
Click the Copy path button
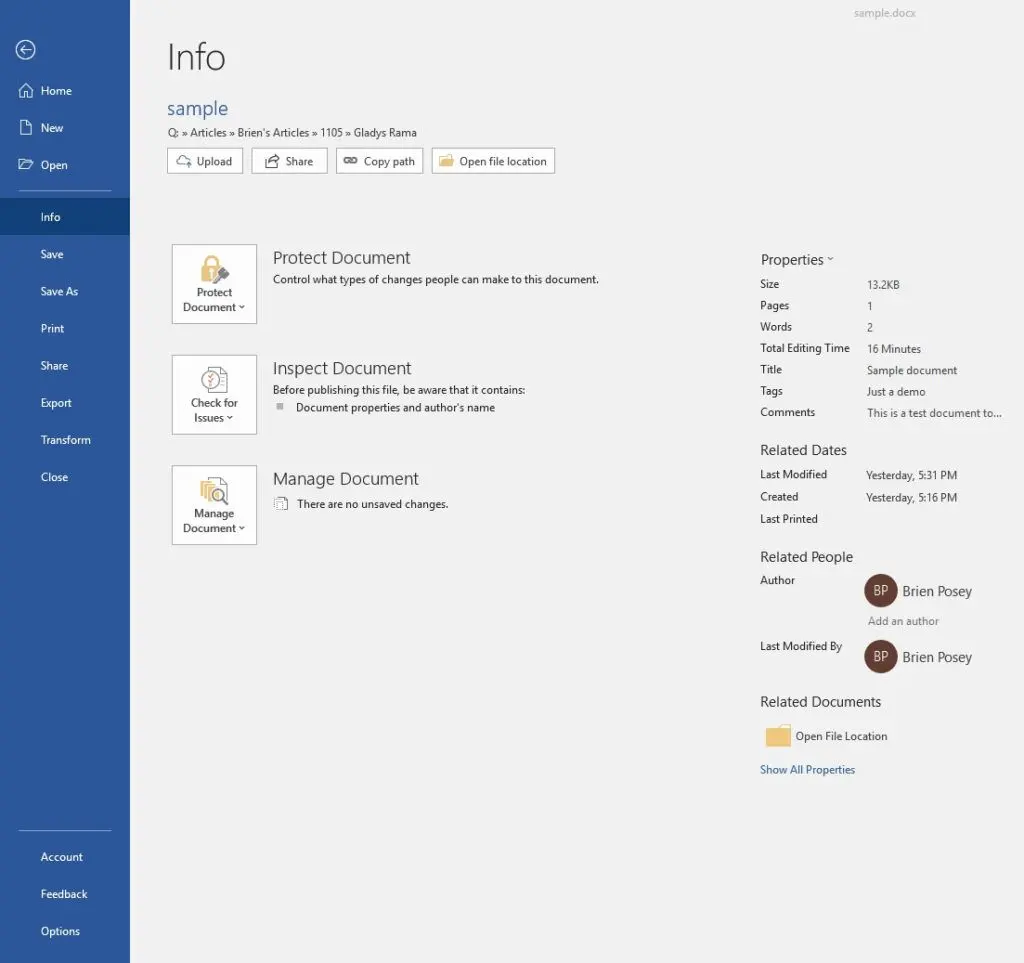[379, 161]
